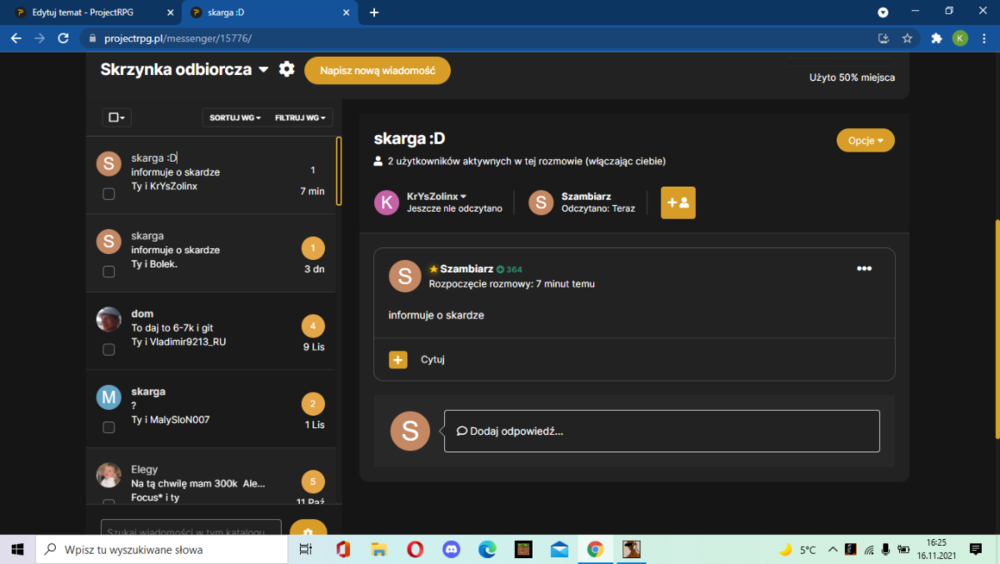Click the 'Użyto 50% miejsca' storage text
Image resolution: width=1000 pixels, height=564 pixels.
852,77
